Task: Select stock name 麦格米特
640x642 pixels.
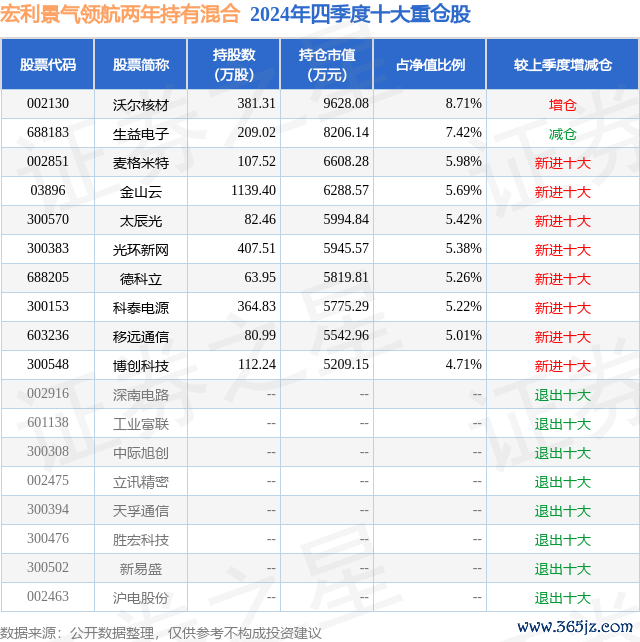Action: tap(141, 163)
